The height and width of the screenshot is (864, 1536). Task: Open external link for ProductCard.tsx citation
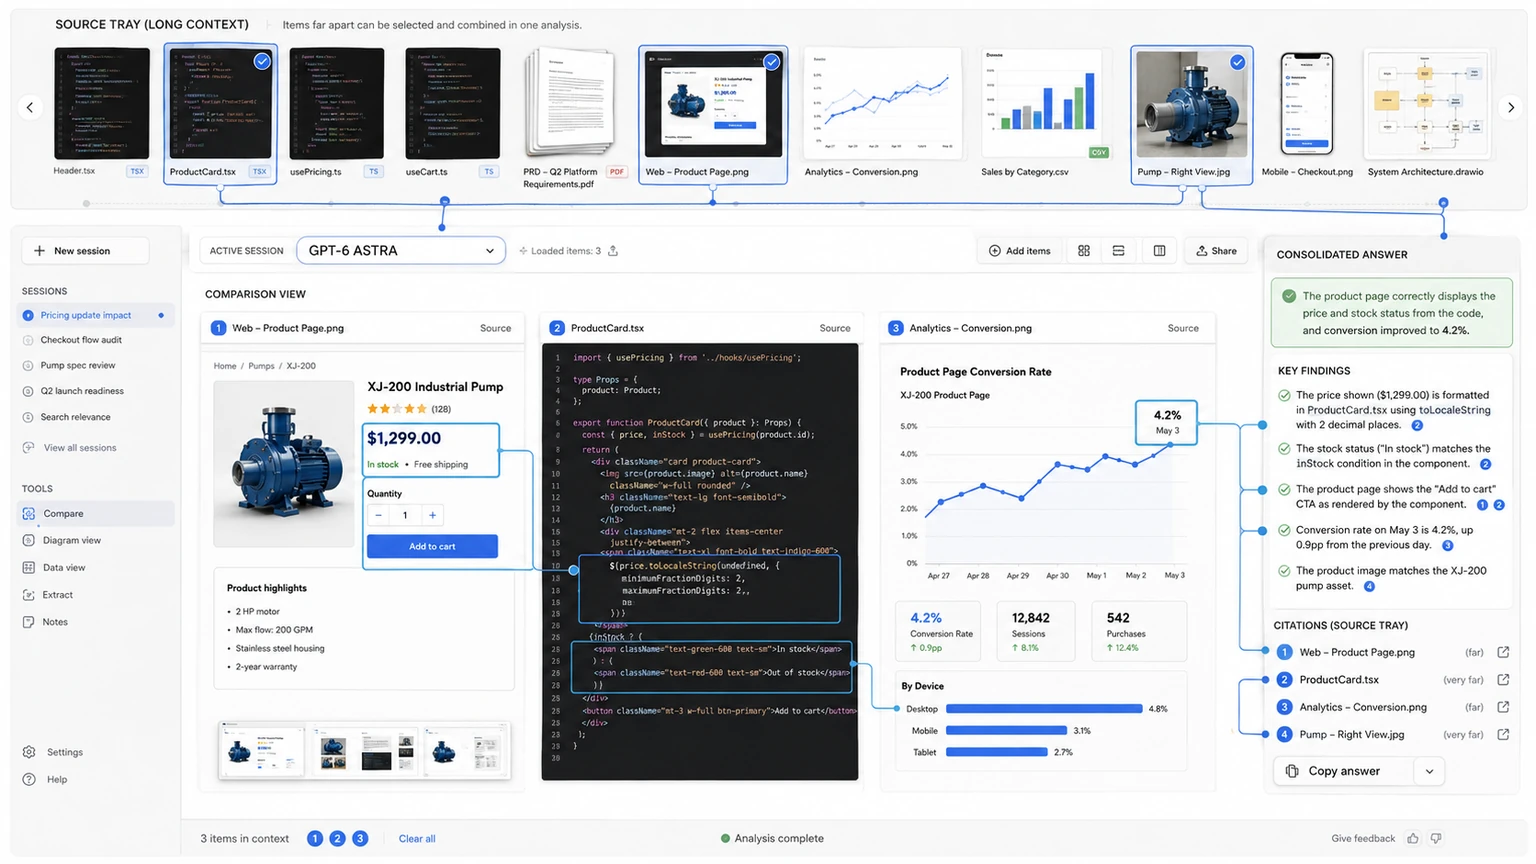(x=1503, y=680)
